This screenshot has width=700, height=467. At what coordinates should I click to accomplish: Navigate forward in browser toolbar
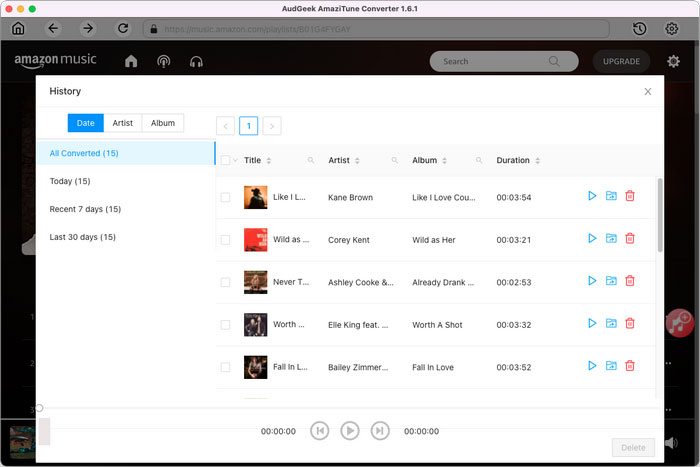pyautogui.click(x=88, y=29)
